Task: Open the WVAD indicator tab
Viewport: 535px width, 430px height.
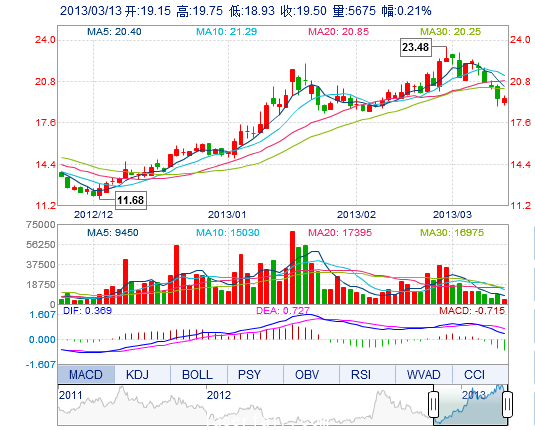Action: point(424,374)
